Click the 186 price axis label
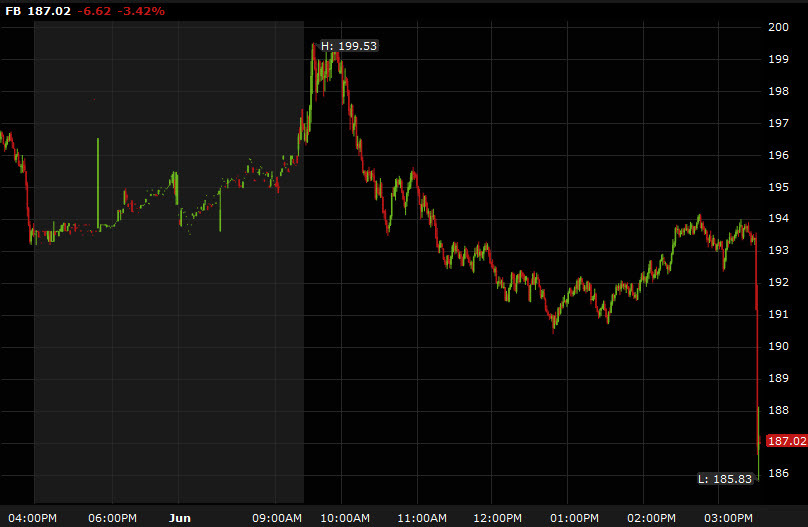This screenshot has height=527, width=808. coord(778,473)
